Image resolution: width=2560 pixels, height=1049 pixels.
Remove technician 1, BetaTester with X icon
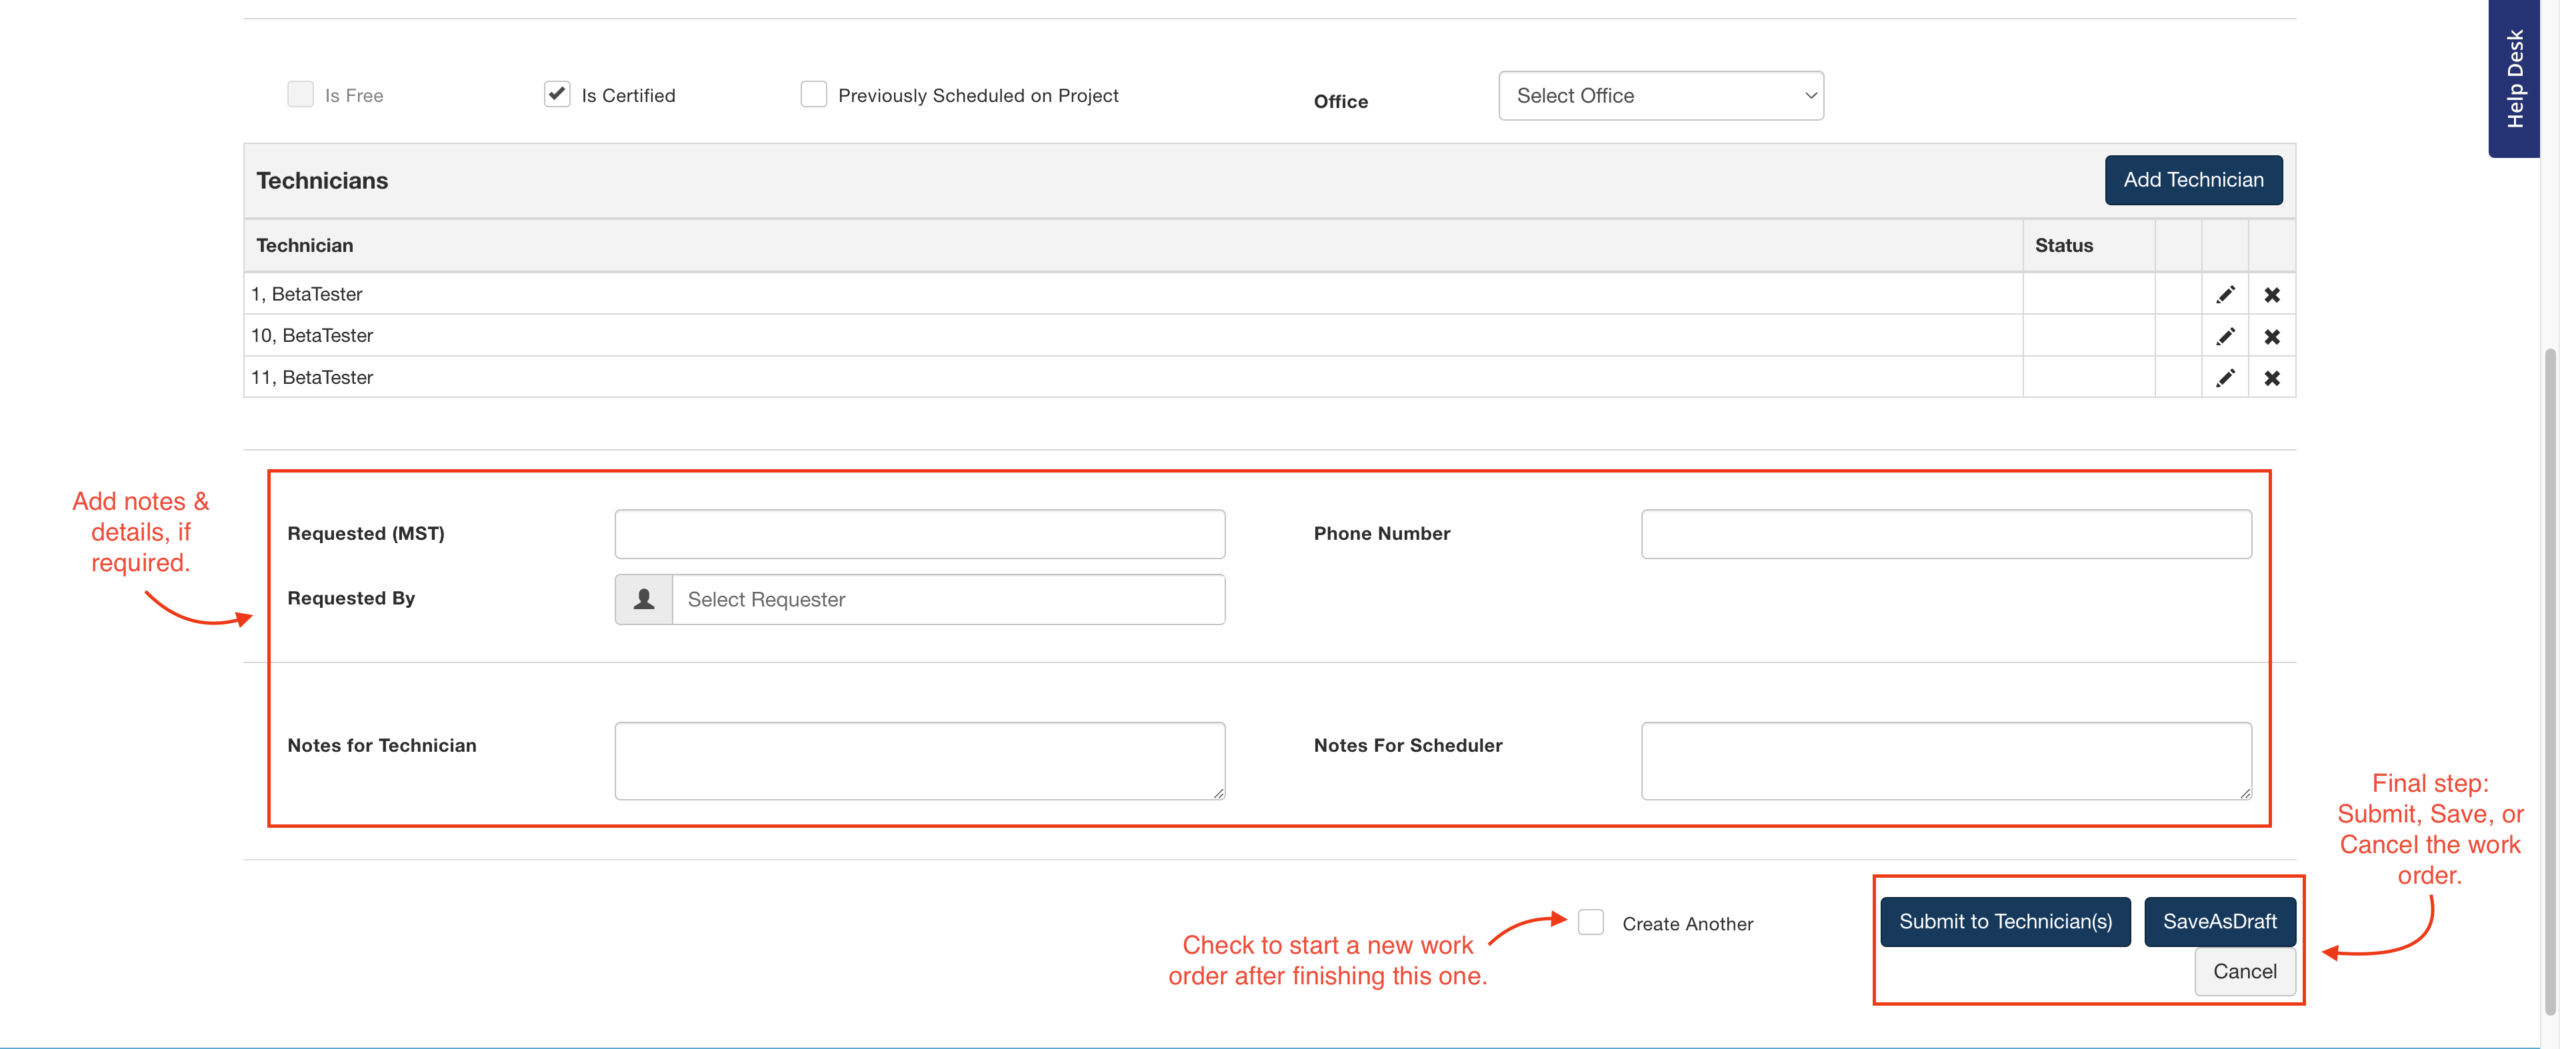[x=2272, y=295]
